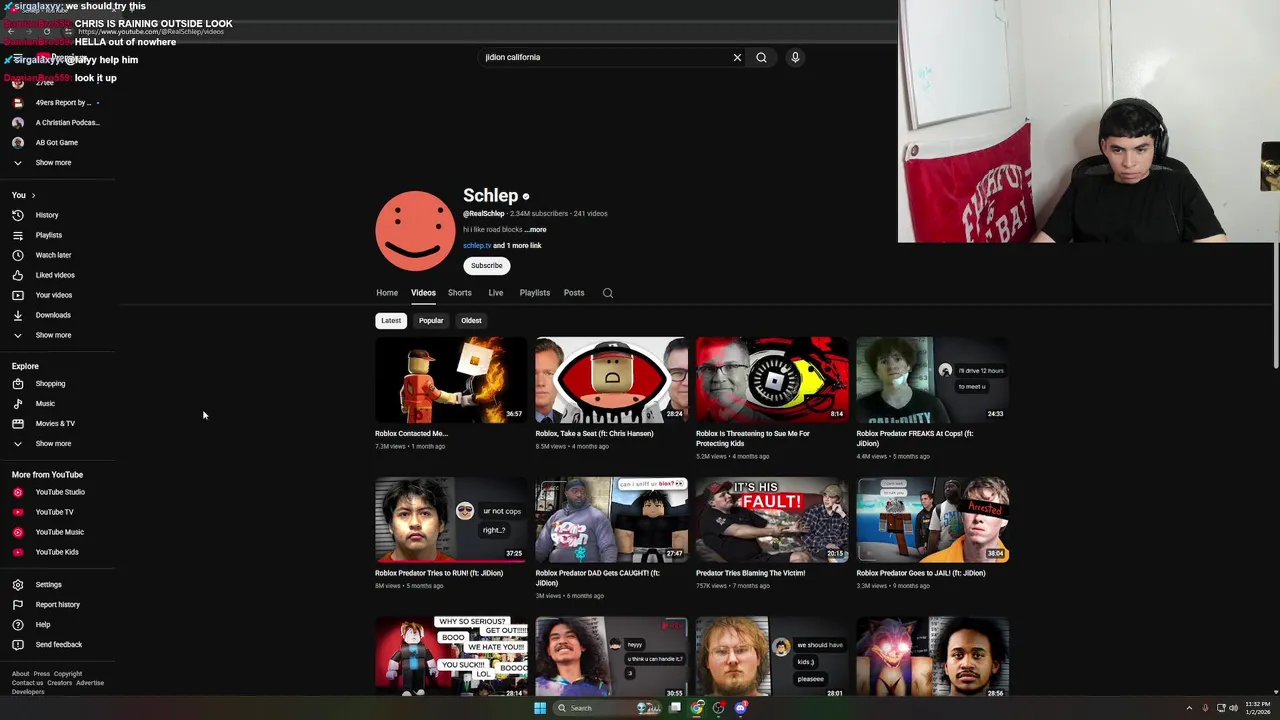Open Report history flag item
This screenshot has width=1280, height=720.
(x=57, y=604)
